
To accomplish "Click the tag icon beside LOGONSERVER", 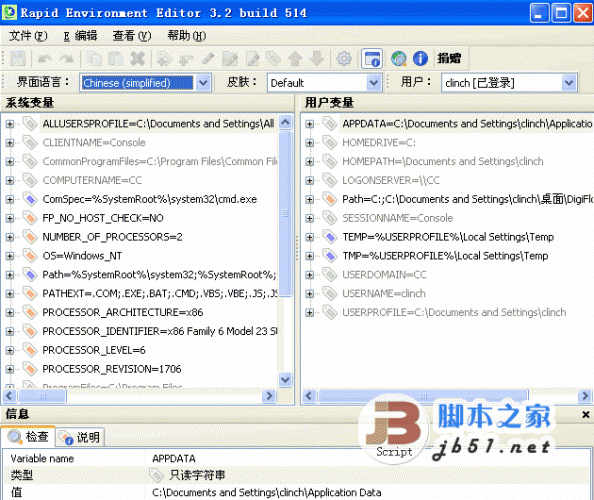I will [x=330, y=180].
